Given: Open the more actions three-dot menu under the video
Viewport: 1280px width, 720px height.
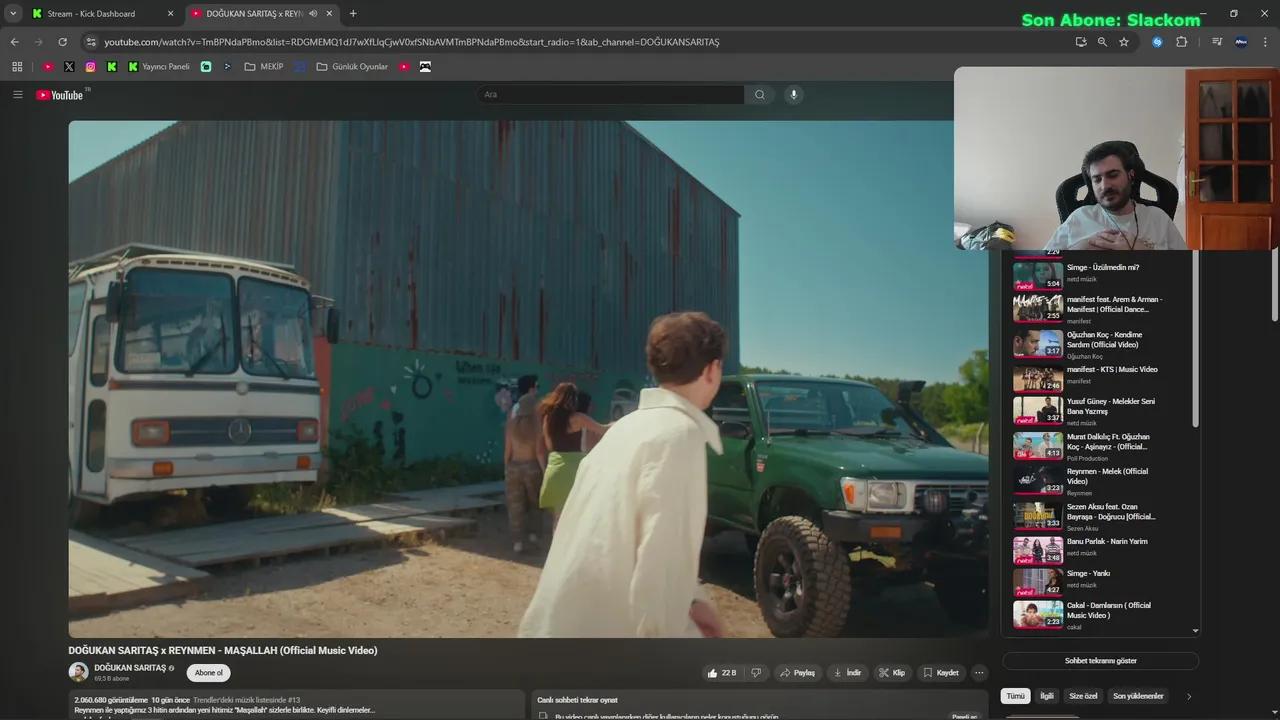Looking at the screenshot, I should click(979, 673).
